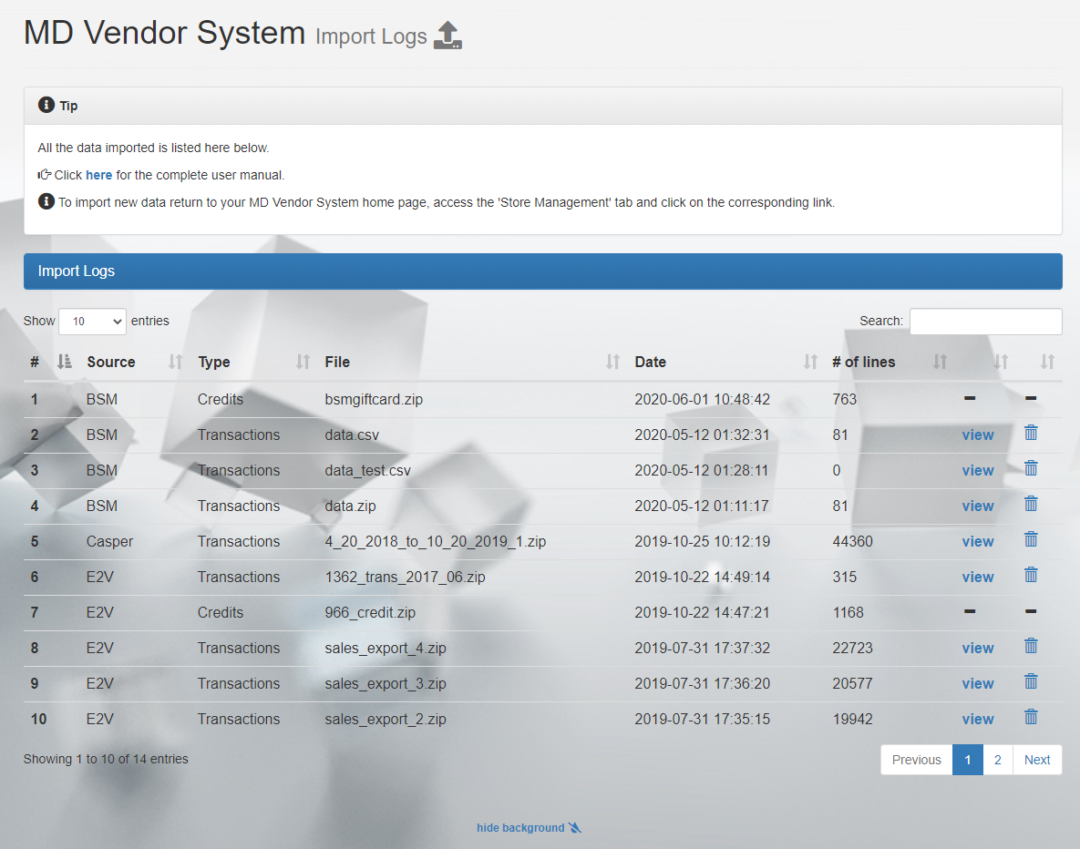This screenshot has width=1080, height=849.
Task: View details for sales_export_2.zip
Action: click(978, 718)
